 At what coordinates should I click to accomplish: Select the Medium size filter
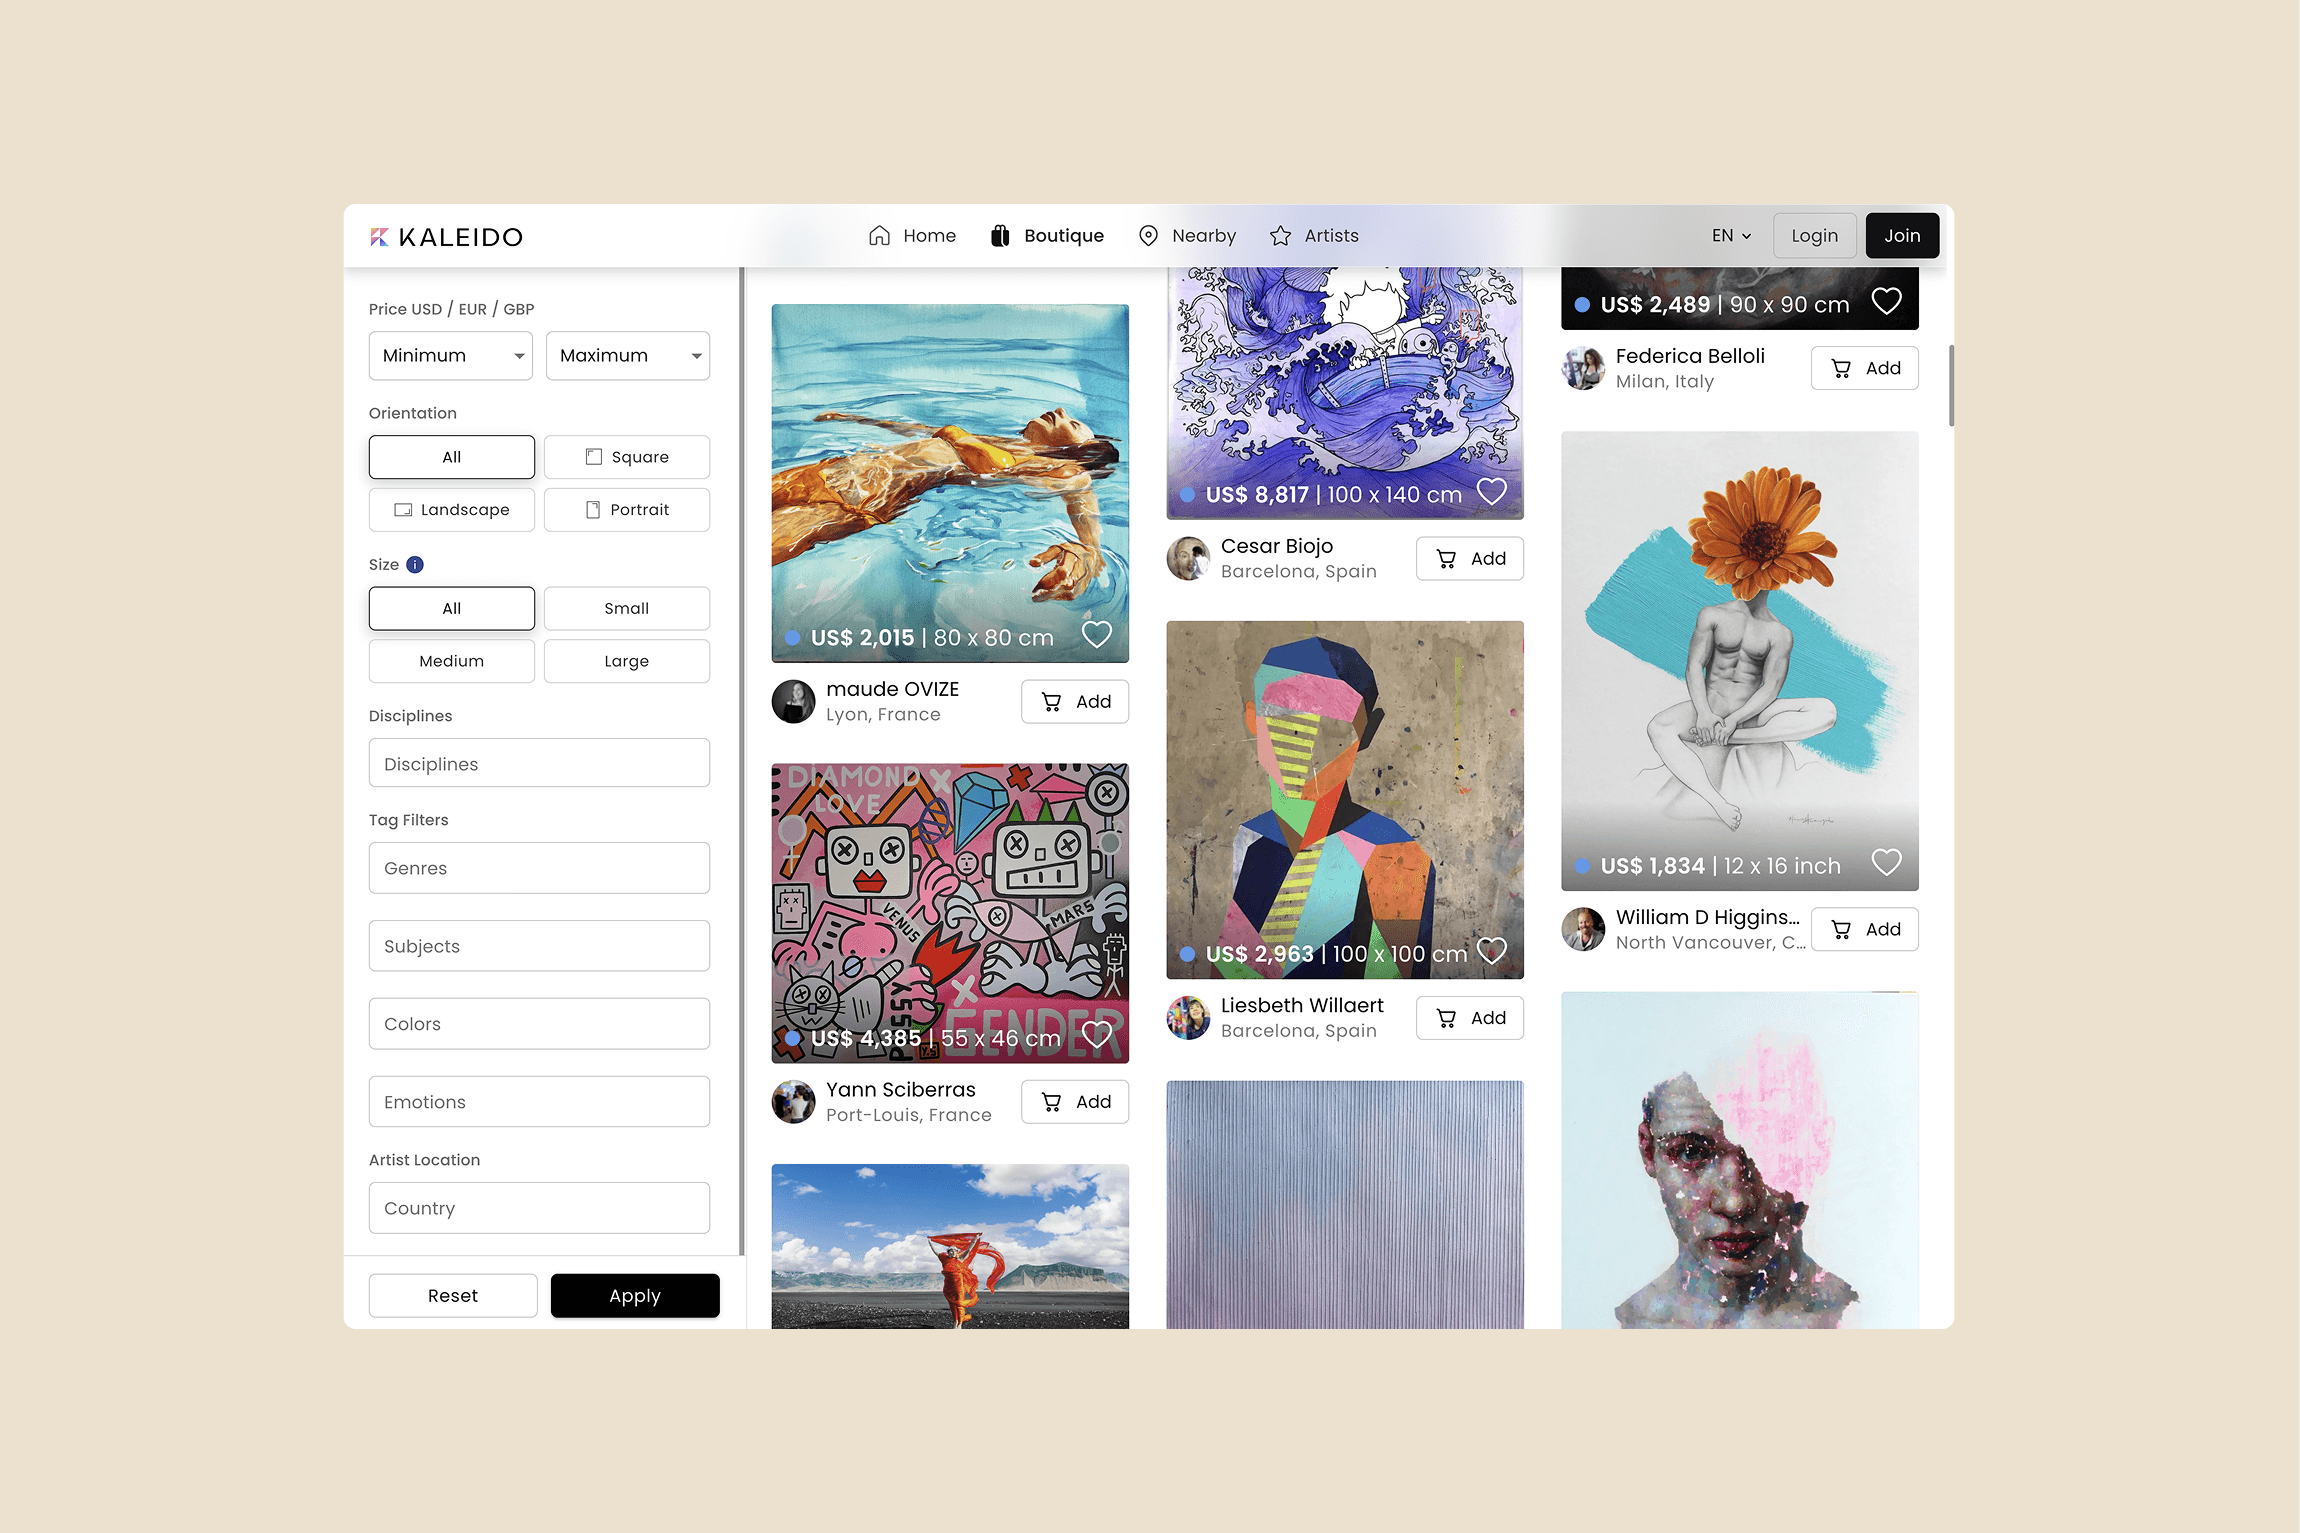452,661
